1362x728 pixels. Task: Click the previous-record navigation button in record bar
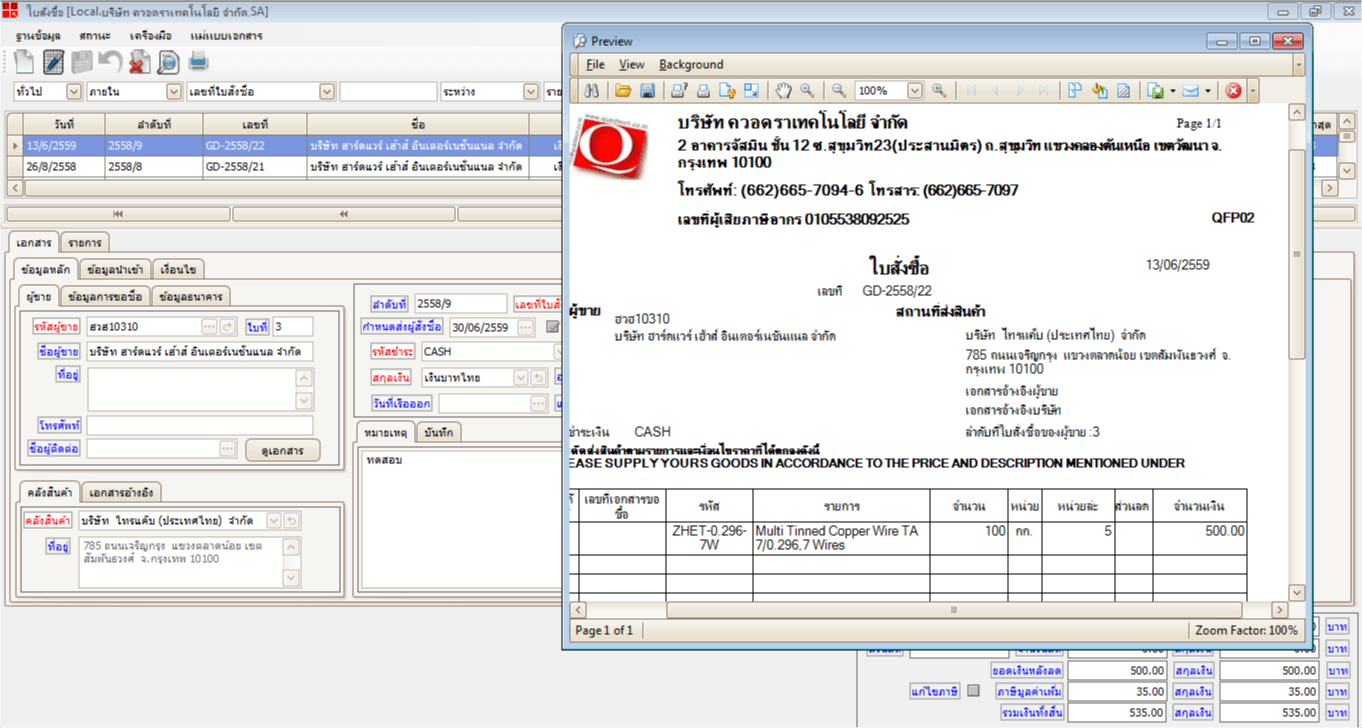343,214
